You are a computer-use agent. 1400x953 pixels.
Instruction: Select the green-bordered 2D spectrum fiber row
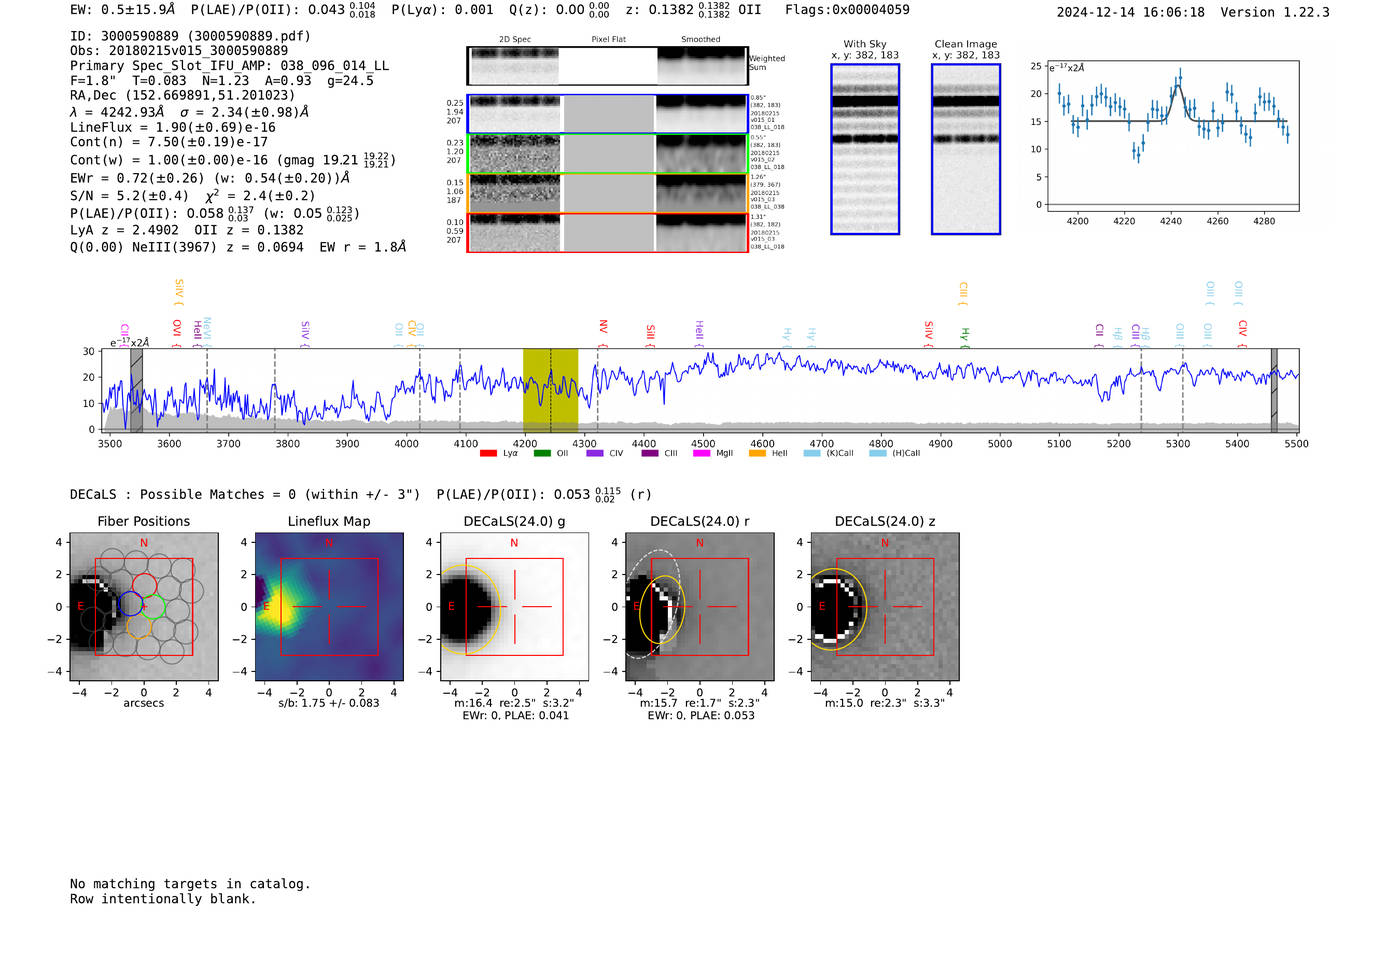coord(608,153)
